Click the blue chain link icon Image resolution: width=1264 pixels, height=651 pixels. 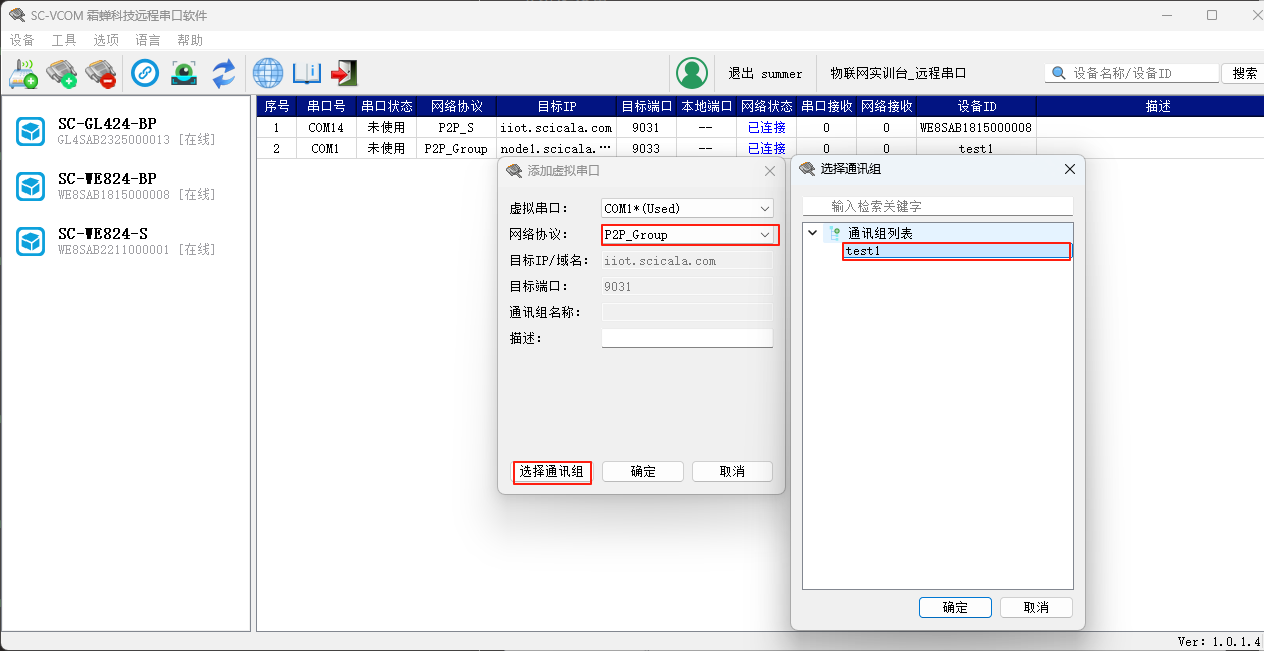click(x=145, y=73)
